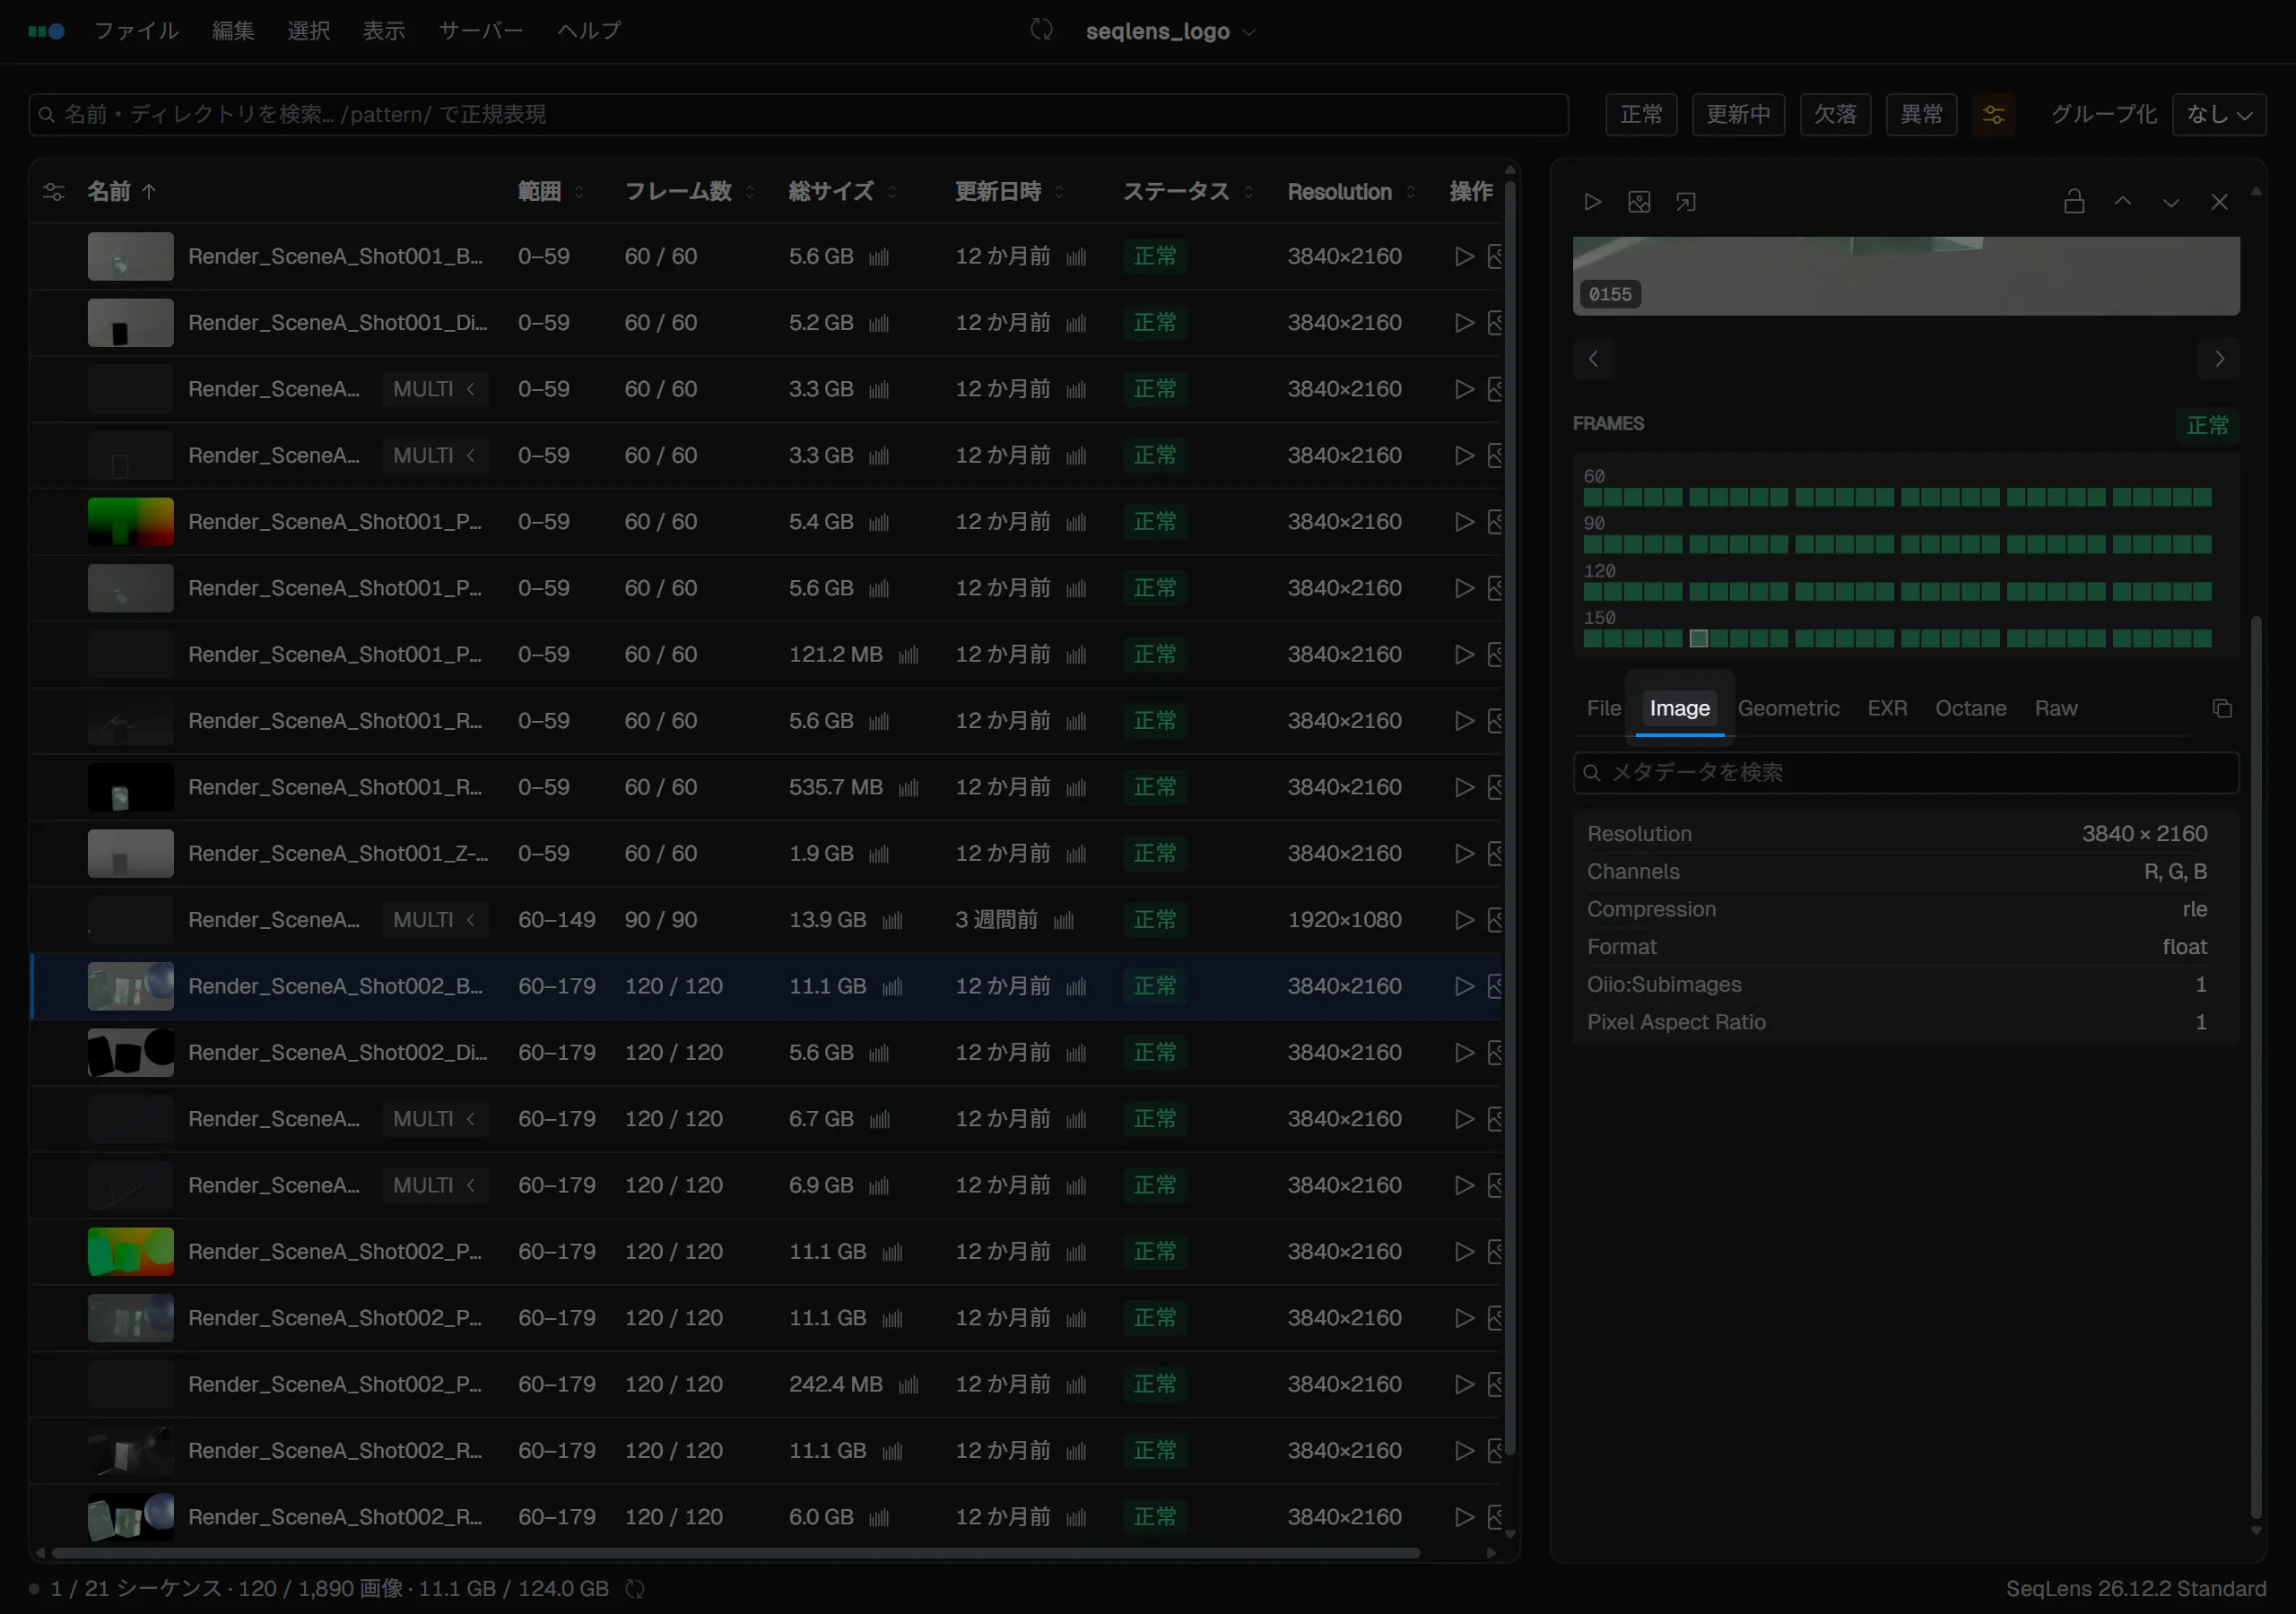Sort by the フレーム数 column header
Viewport: 2296px width, 1614px height.
point(689,191)
